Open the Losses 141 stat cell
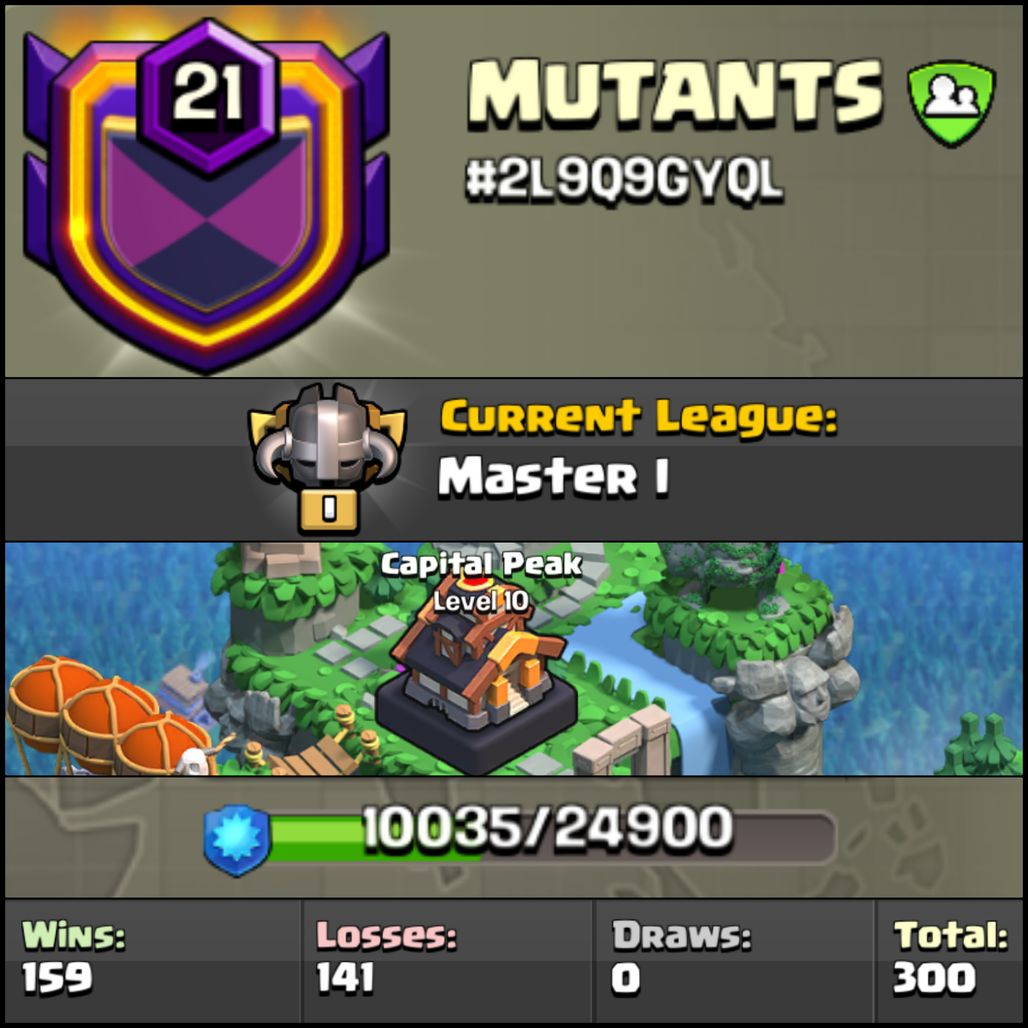Viewport: 1028px width, 1028px height. pos(447,960)
